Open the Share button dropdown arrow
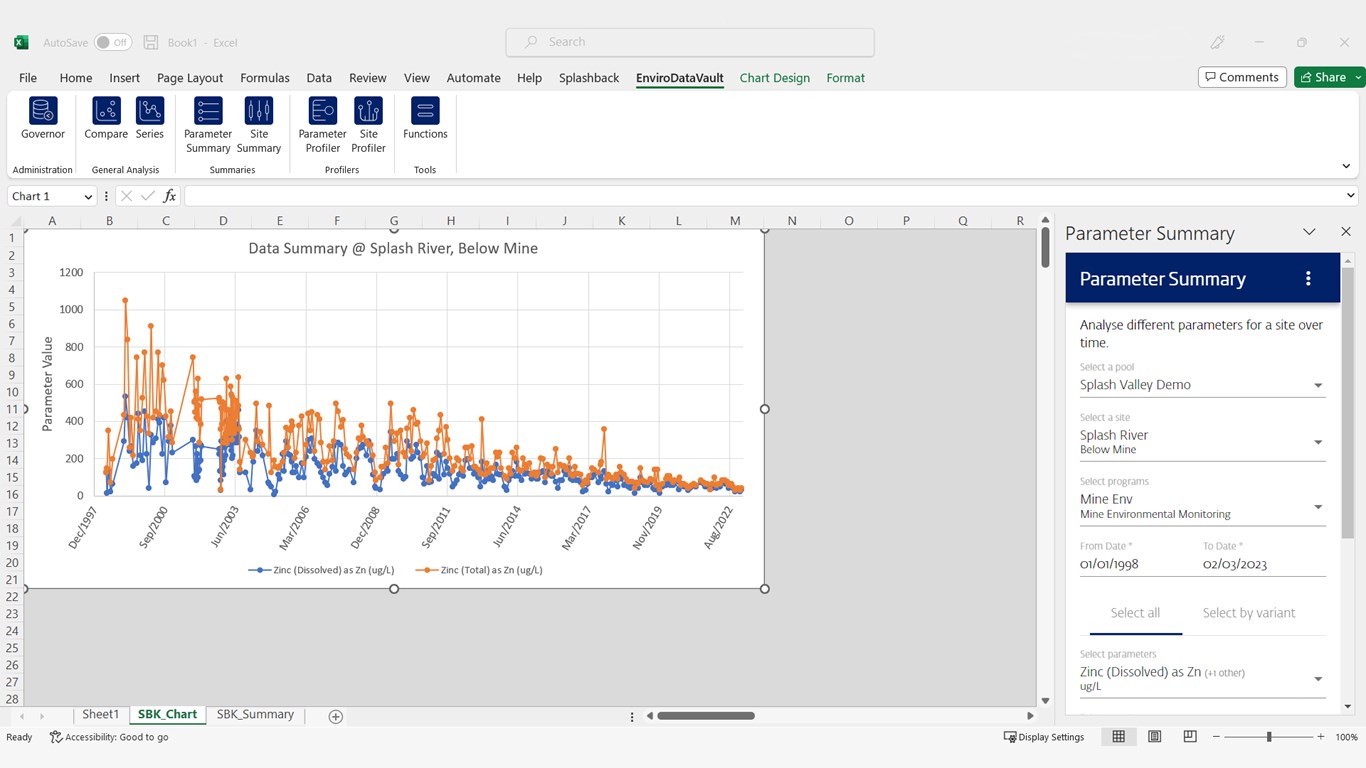1366x768 pixels. coord(1358,77)
